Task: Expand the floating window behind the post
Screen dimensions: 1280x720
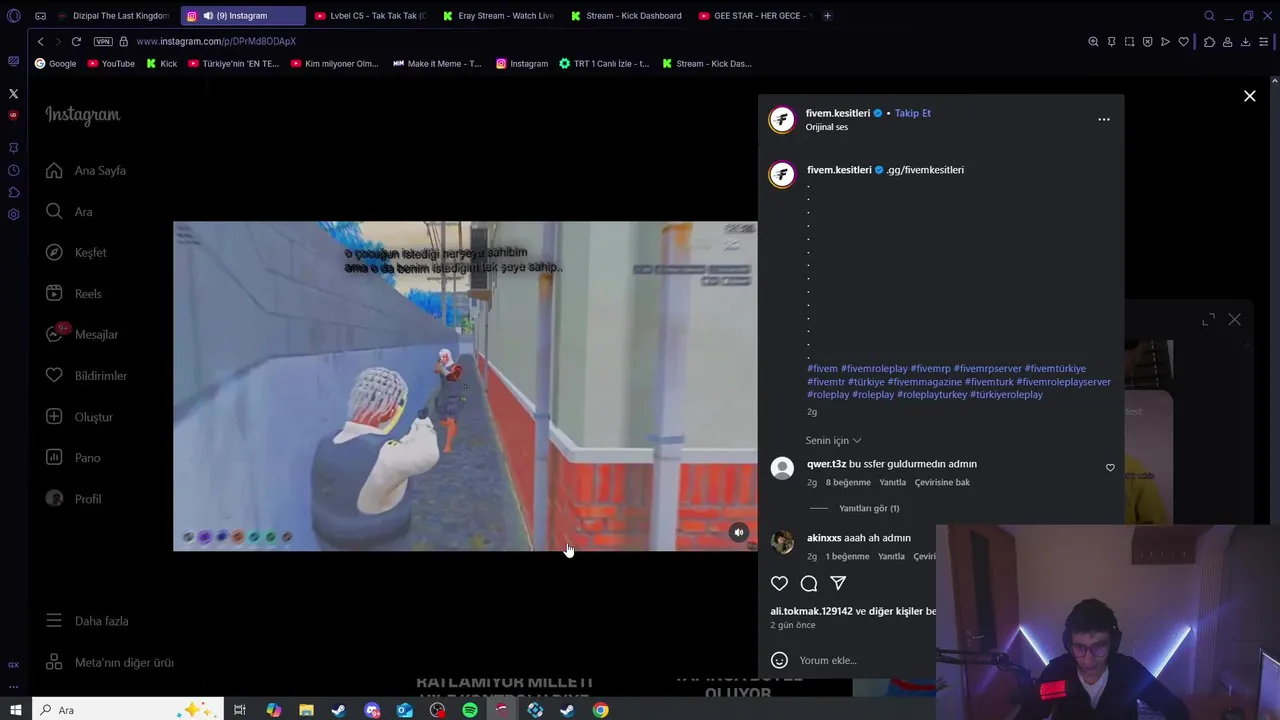Action: pyautogui.click(x=1208, y=319)
